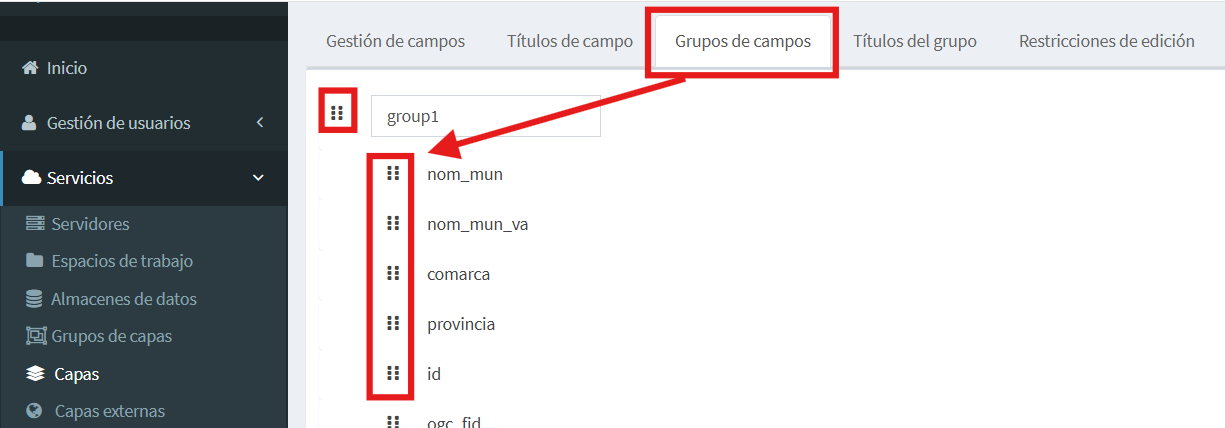Select the grip handle for nom_mun_va
Screen dimensions: 1225x428
[393, 223]
